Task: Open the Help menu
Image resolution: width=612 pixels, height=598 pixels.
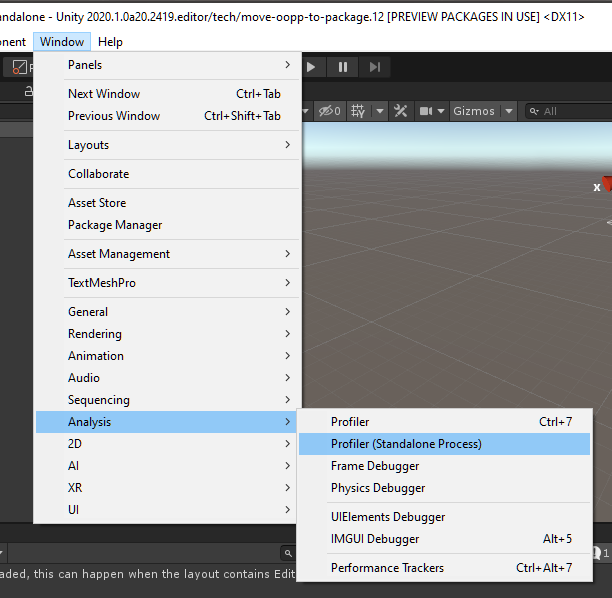Action: [x=110, y=42]
